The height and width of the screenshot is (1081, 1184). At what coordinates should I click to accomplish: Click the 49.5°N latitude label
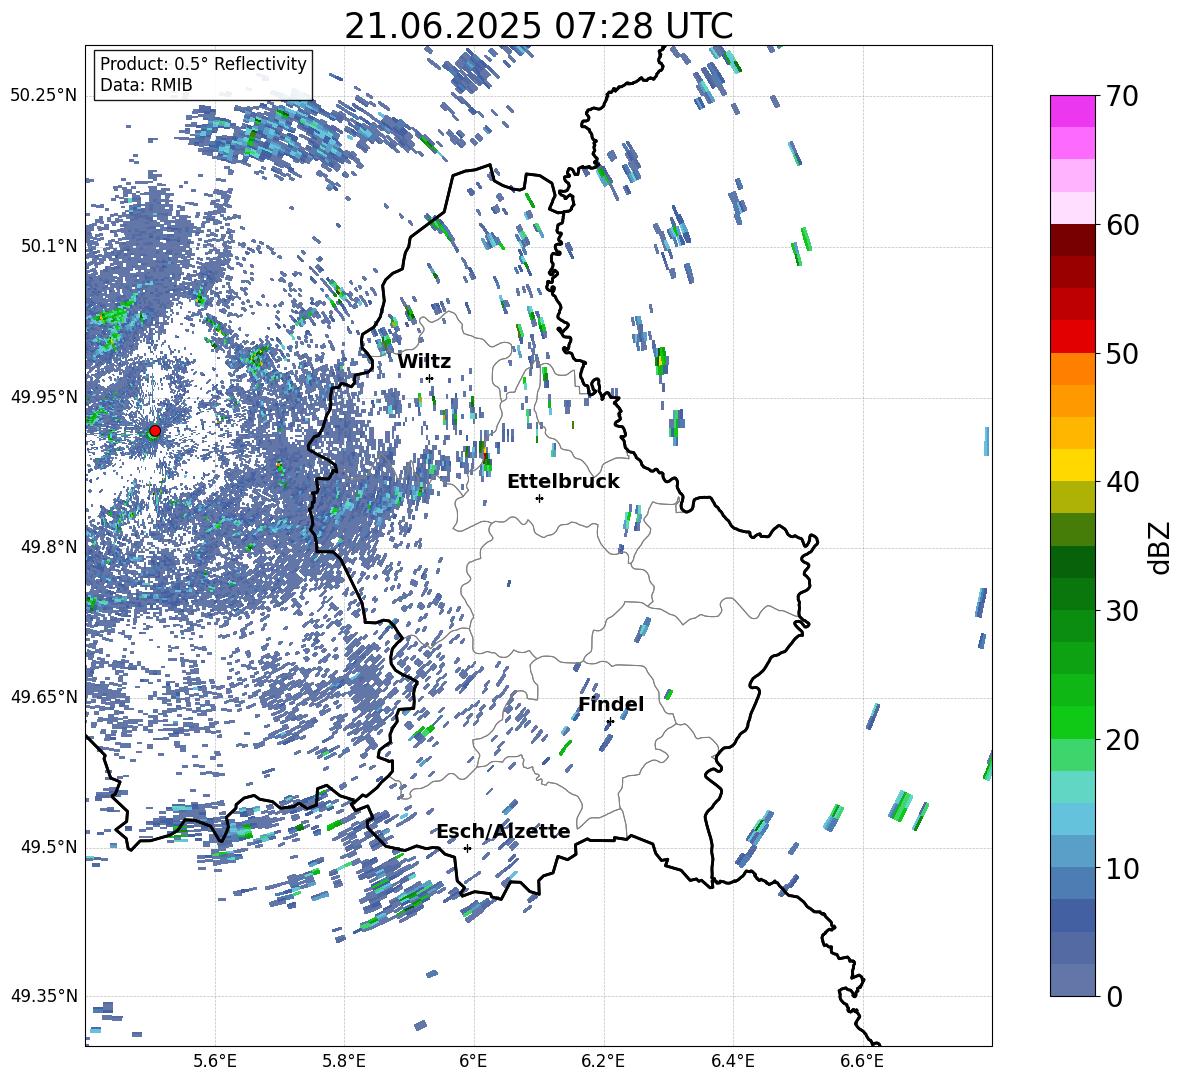click(48, 846)
